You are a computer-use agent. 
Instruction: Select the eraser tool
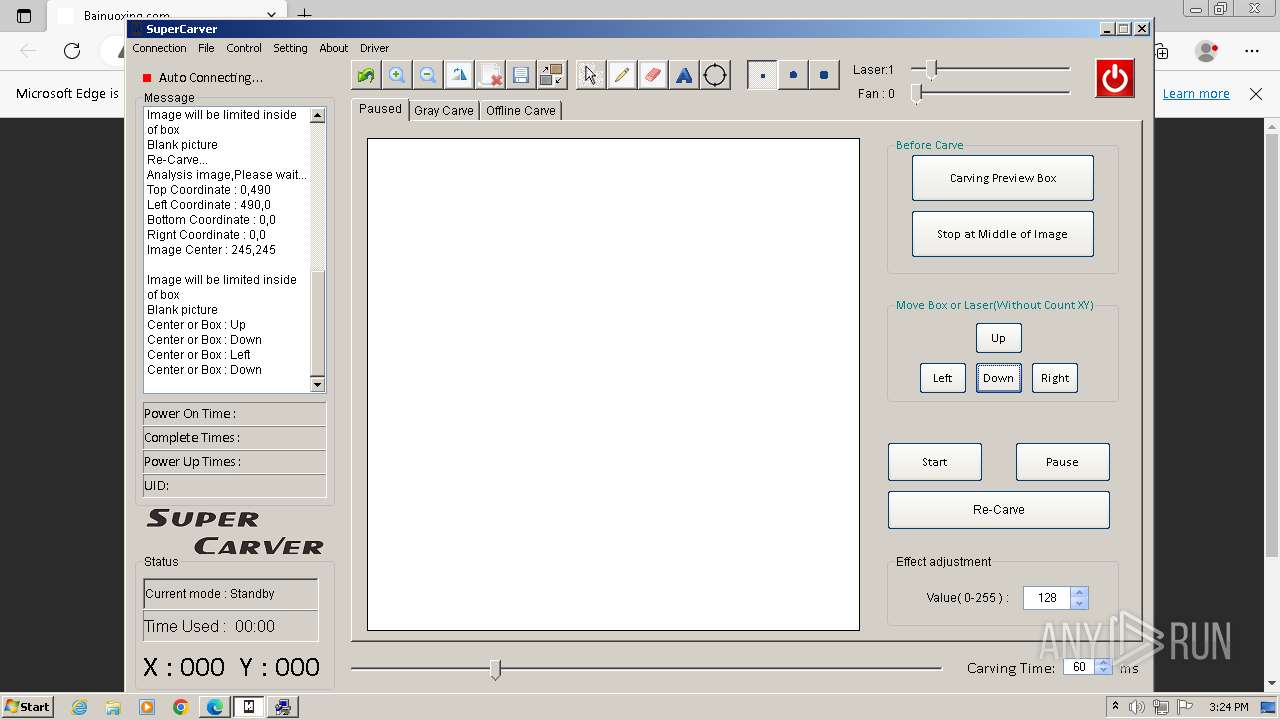(x=653, y=75)
